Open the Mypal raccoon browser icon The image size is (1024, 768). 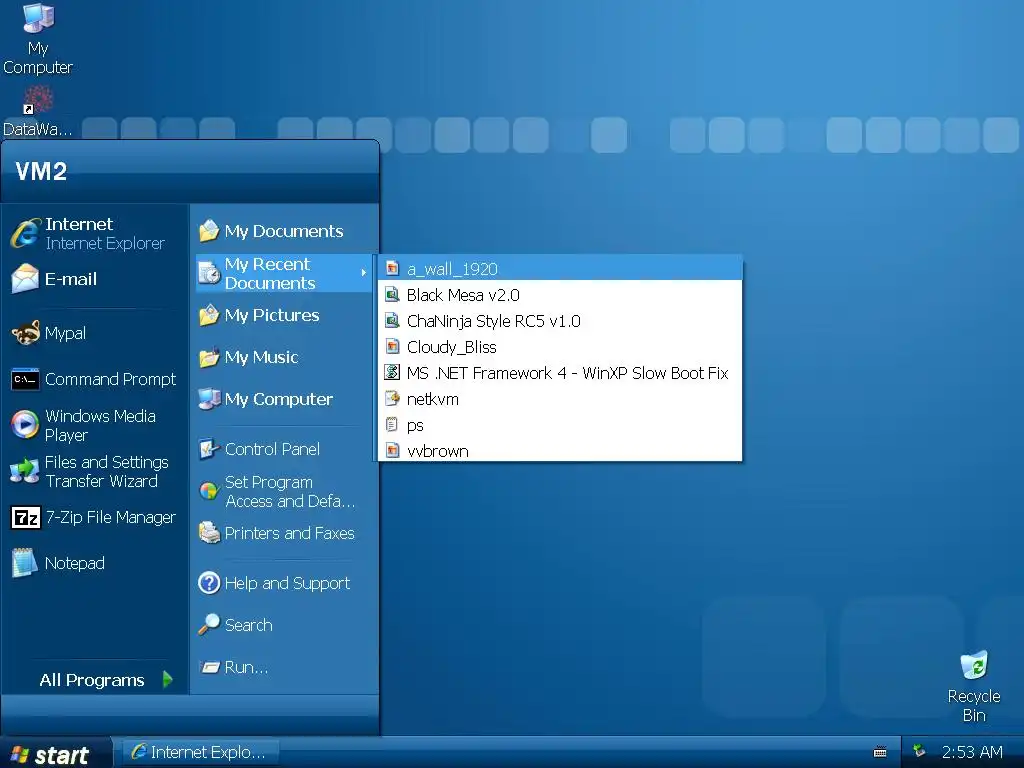pos(25,333)
